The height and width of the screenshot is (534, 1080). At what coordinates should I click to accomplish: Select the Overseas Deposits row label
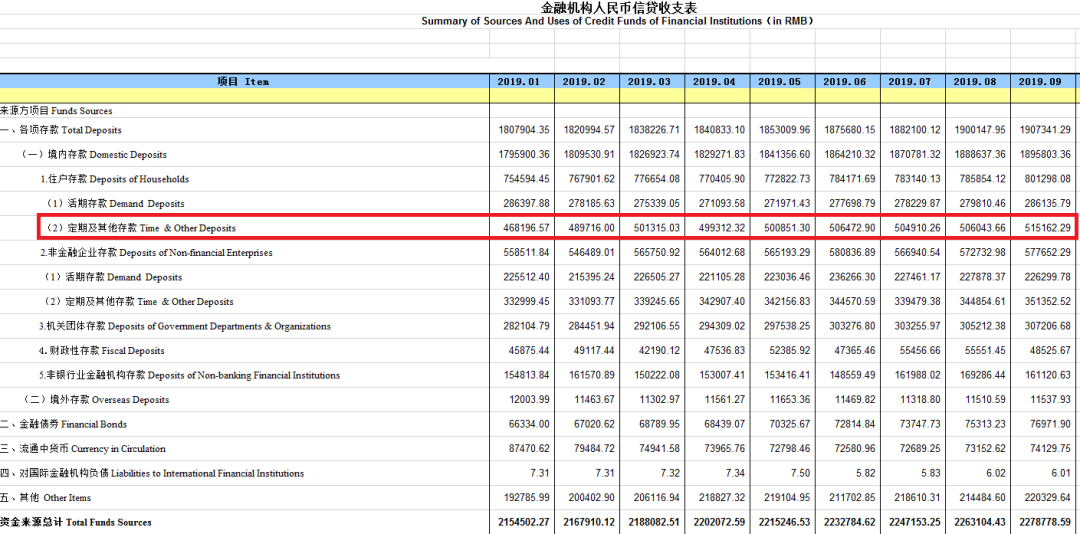[x=95, y=400]
